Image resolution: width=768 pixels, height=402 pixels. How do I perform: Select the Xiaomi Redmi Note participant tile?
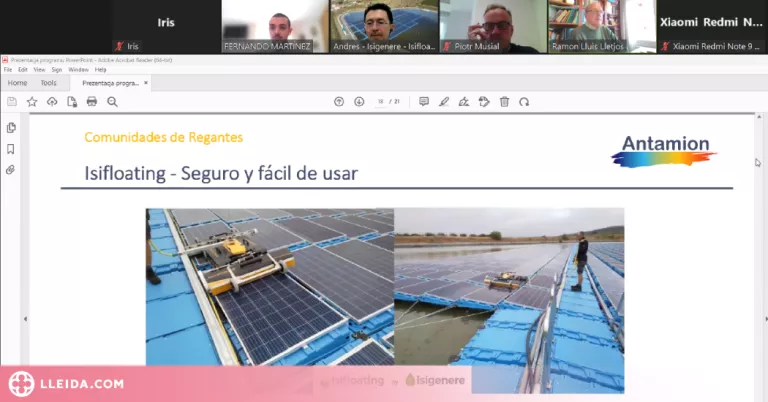tap(711, 26)
